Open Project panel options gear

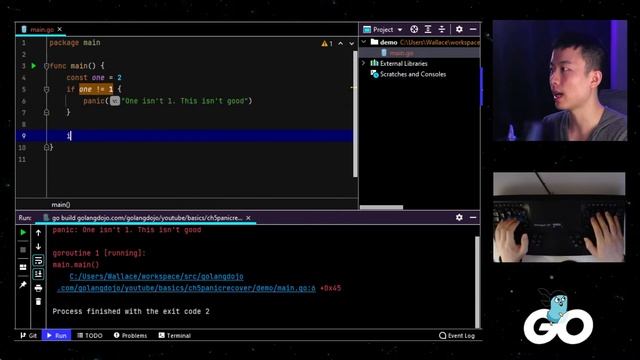tap(459, 29)
